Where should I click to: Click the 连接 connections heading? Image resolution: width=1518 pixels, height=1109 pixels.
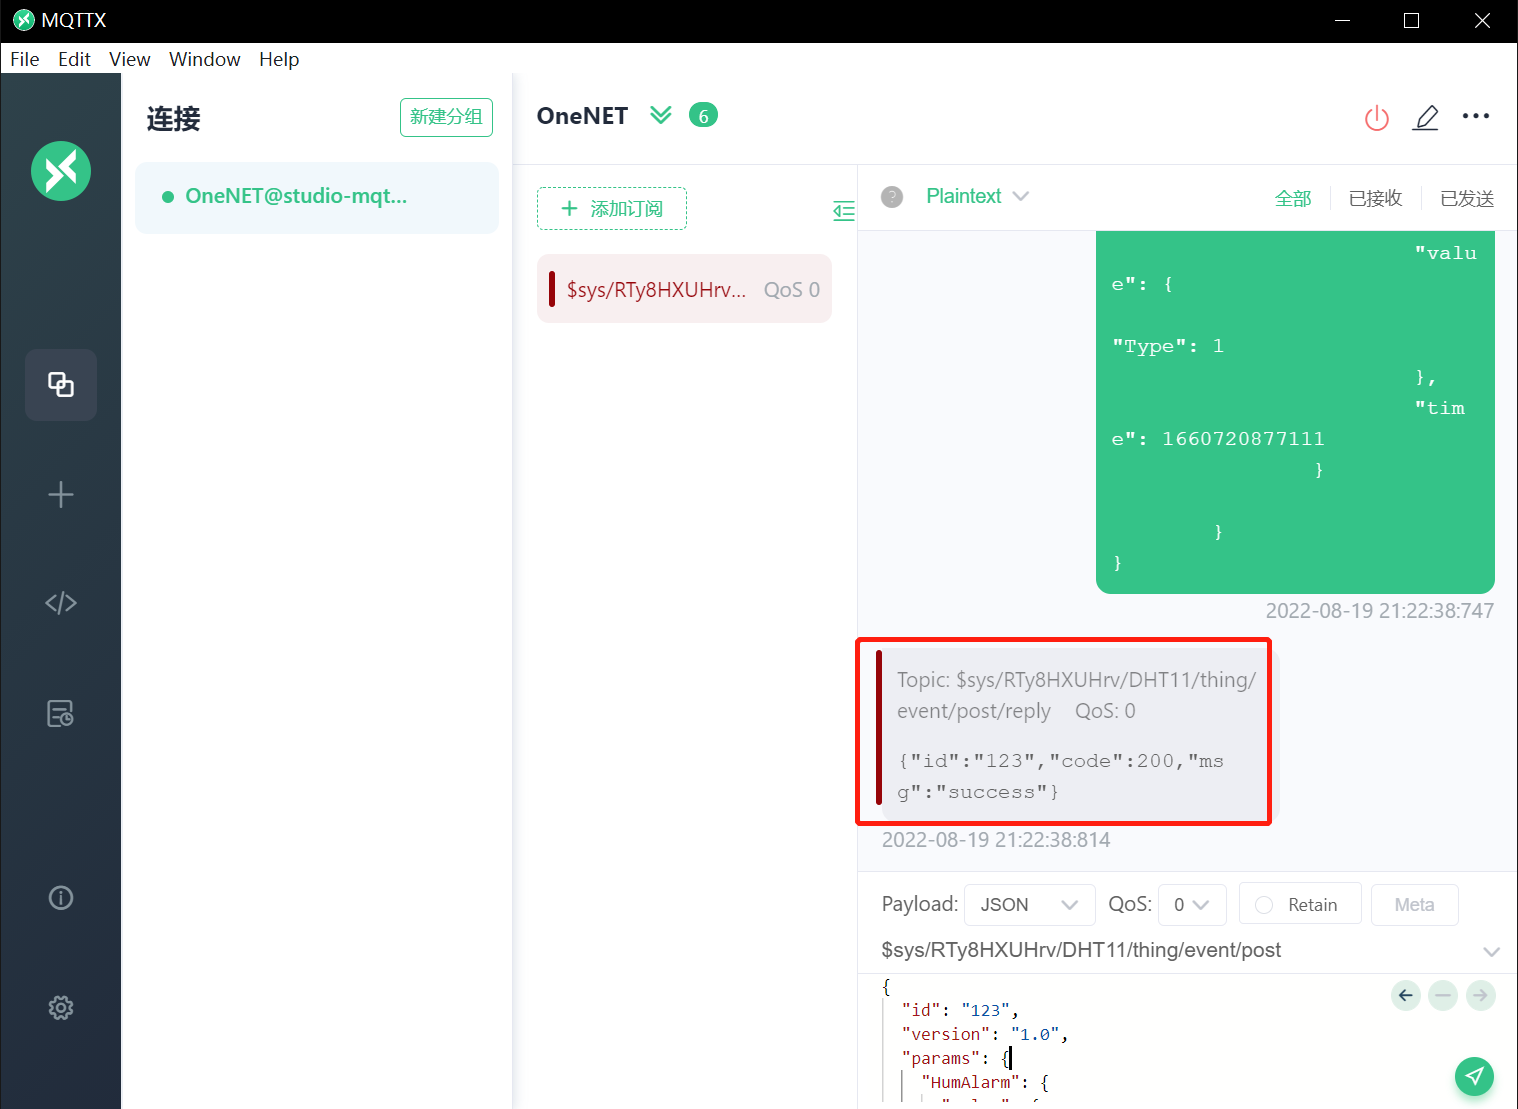(x=174, y=119)
